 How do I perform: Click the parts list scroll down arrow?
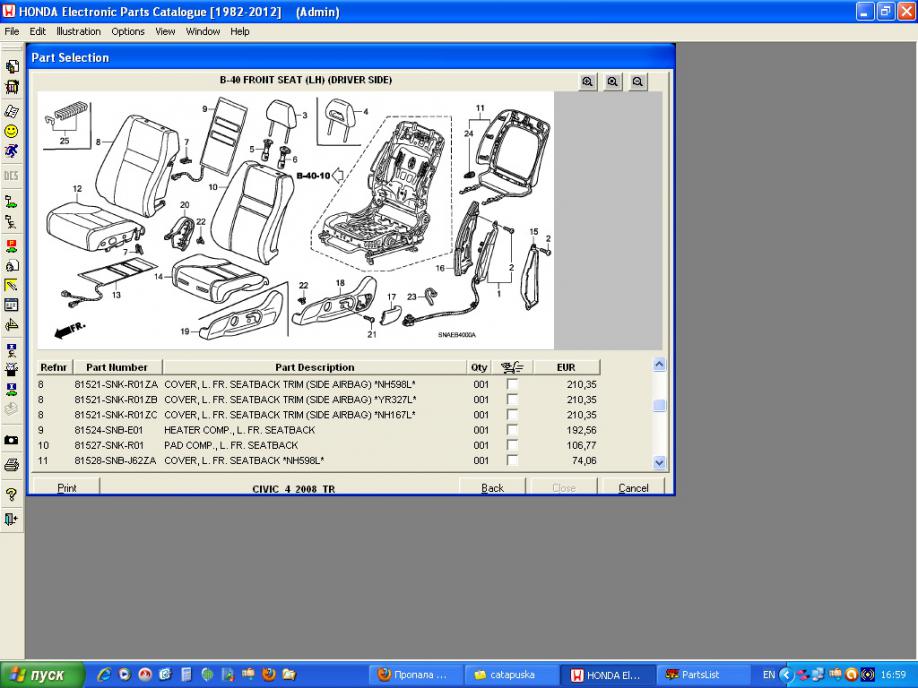[659, 463]
